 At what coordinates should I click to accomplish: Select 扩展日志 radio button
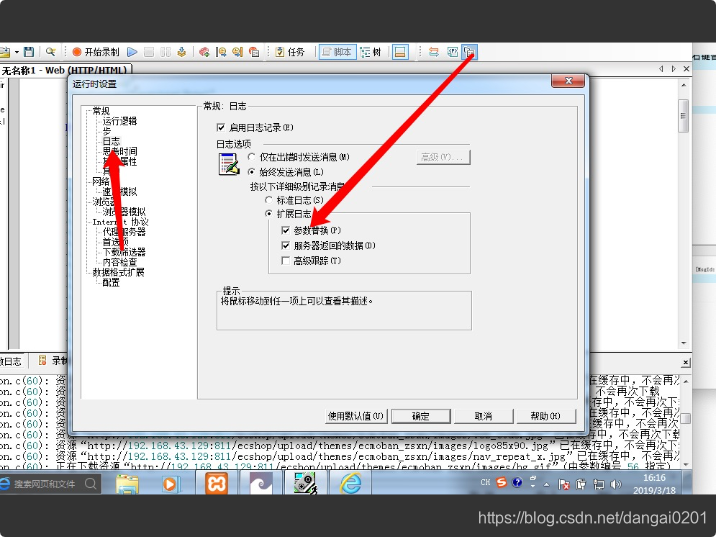[x=268, y=214]
